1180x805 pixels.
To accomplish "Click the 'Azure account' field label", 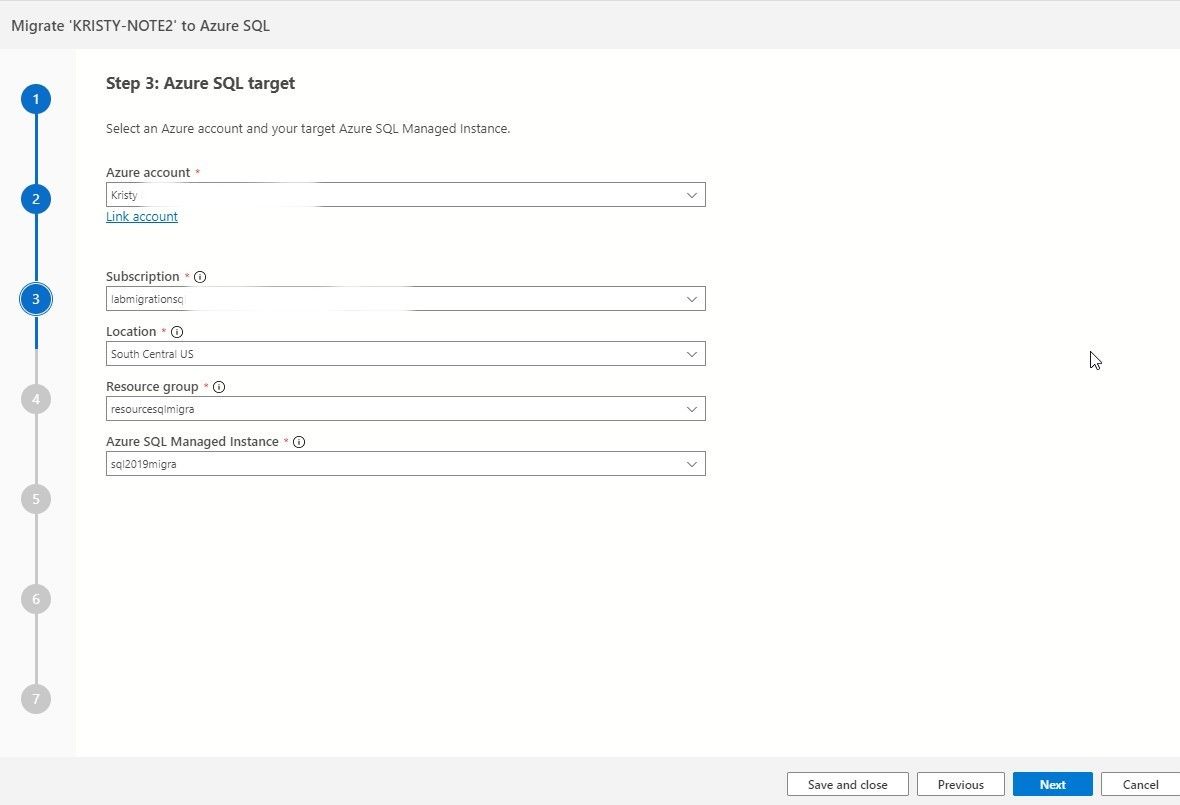I will tap(148, 172).
